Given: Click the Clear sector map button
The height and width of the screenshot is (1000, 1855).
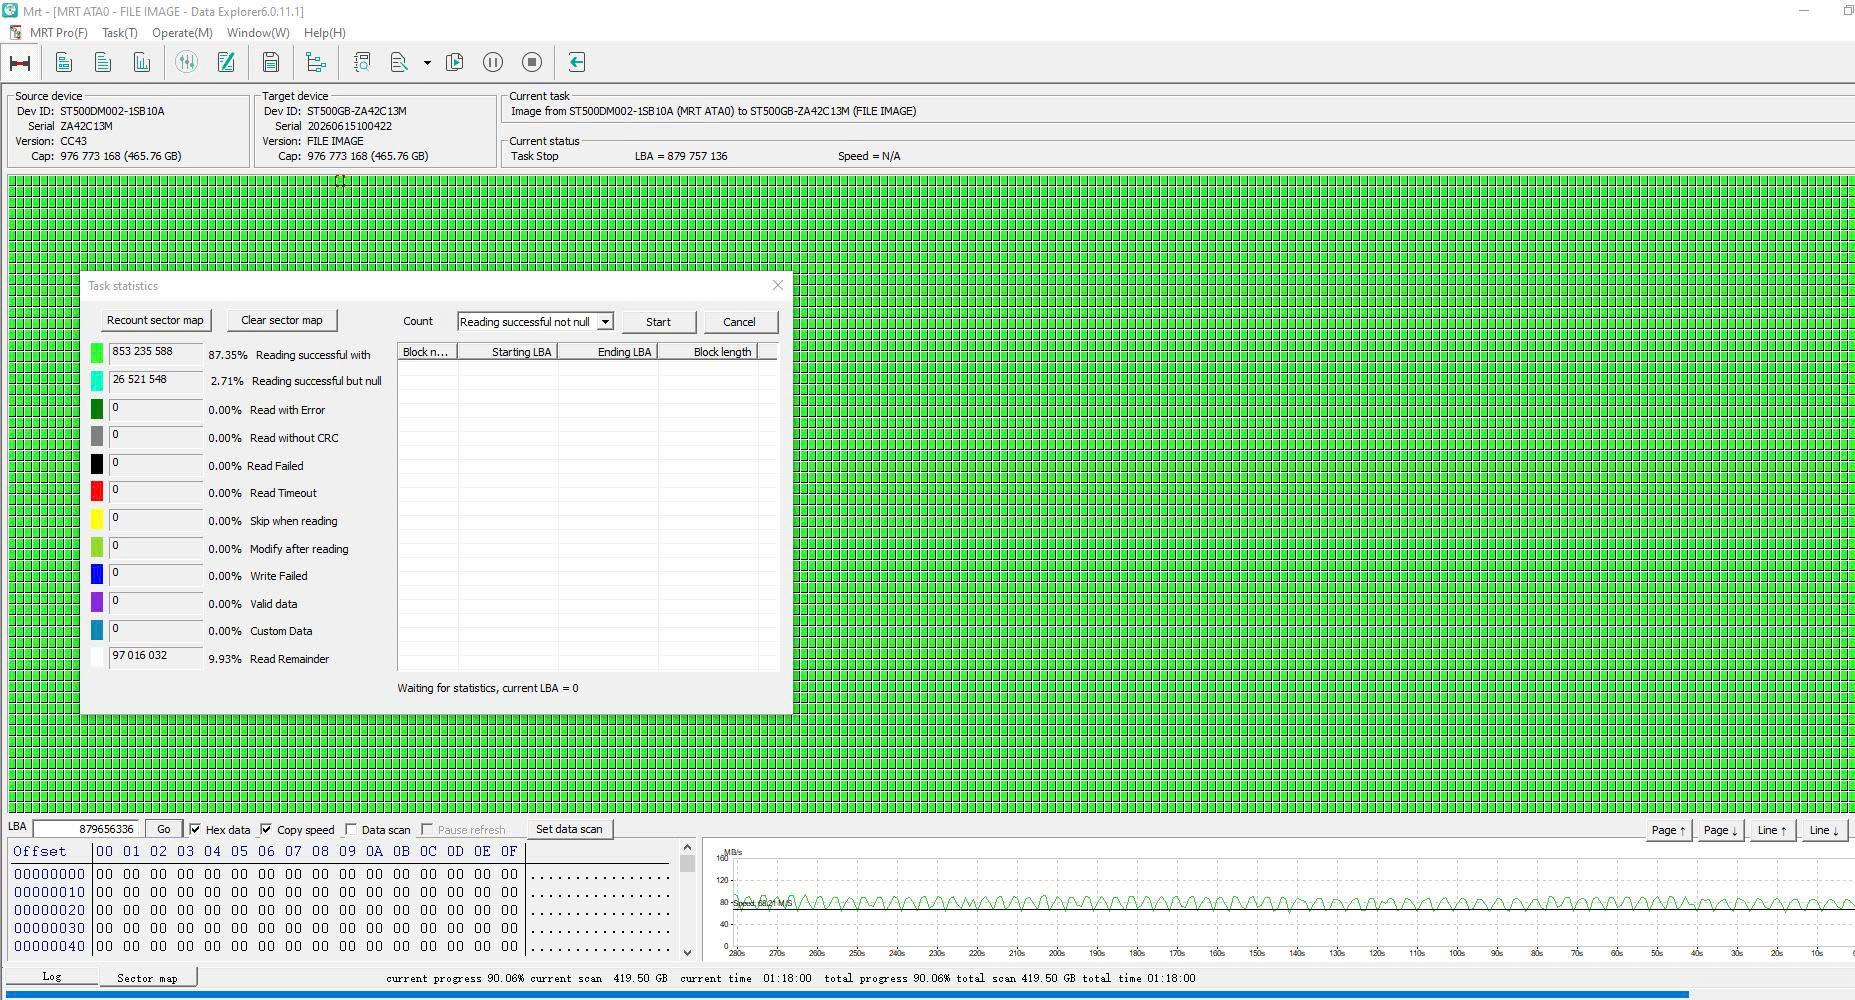Looking at the screenshot, I should click(x=282, y=320).
